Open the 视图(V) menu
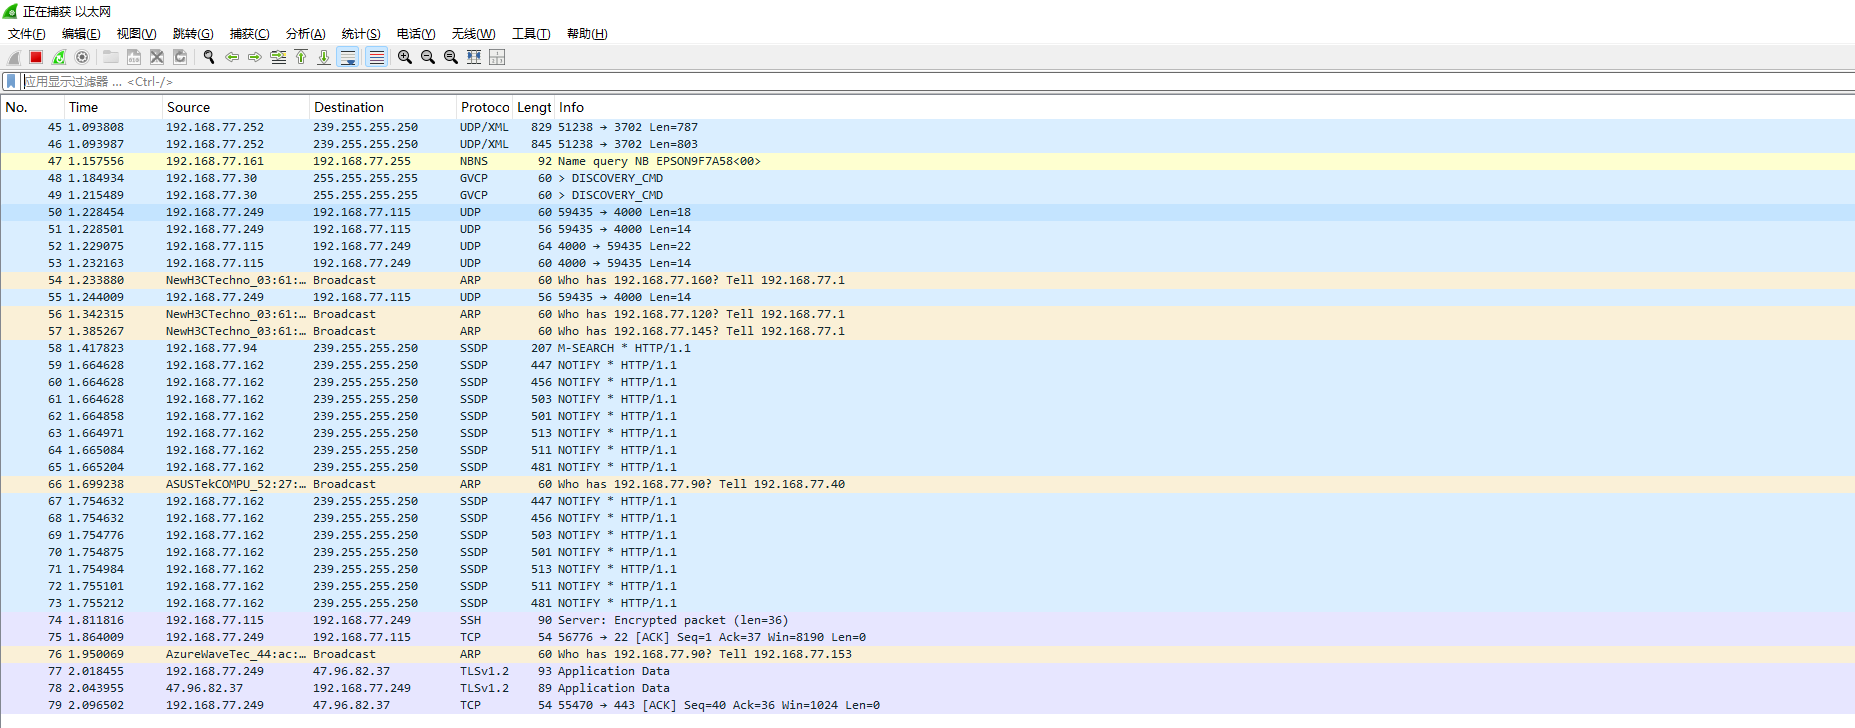The height and width of the screenshot is (728, 1855). coord(137,34)
